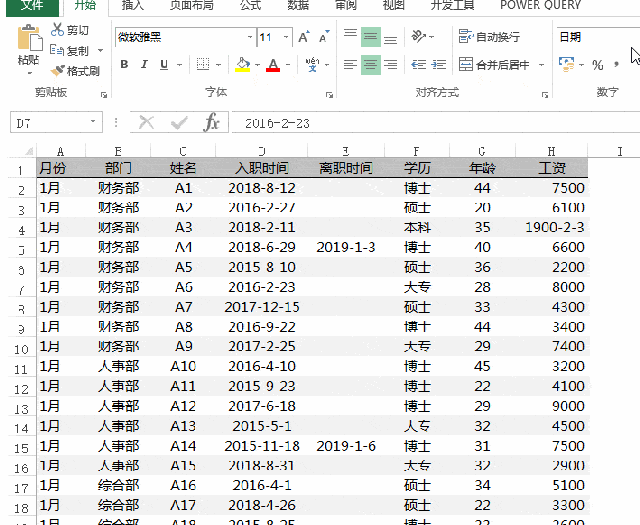Click the Paste (粘贴) clipboard icon
Image resolution: width=640 pixels, height=525 pixels.
(29, 38)
